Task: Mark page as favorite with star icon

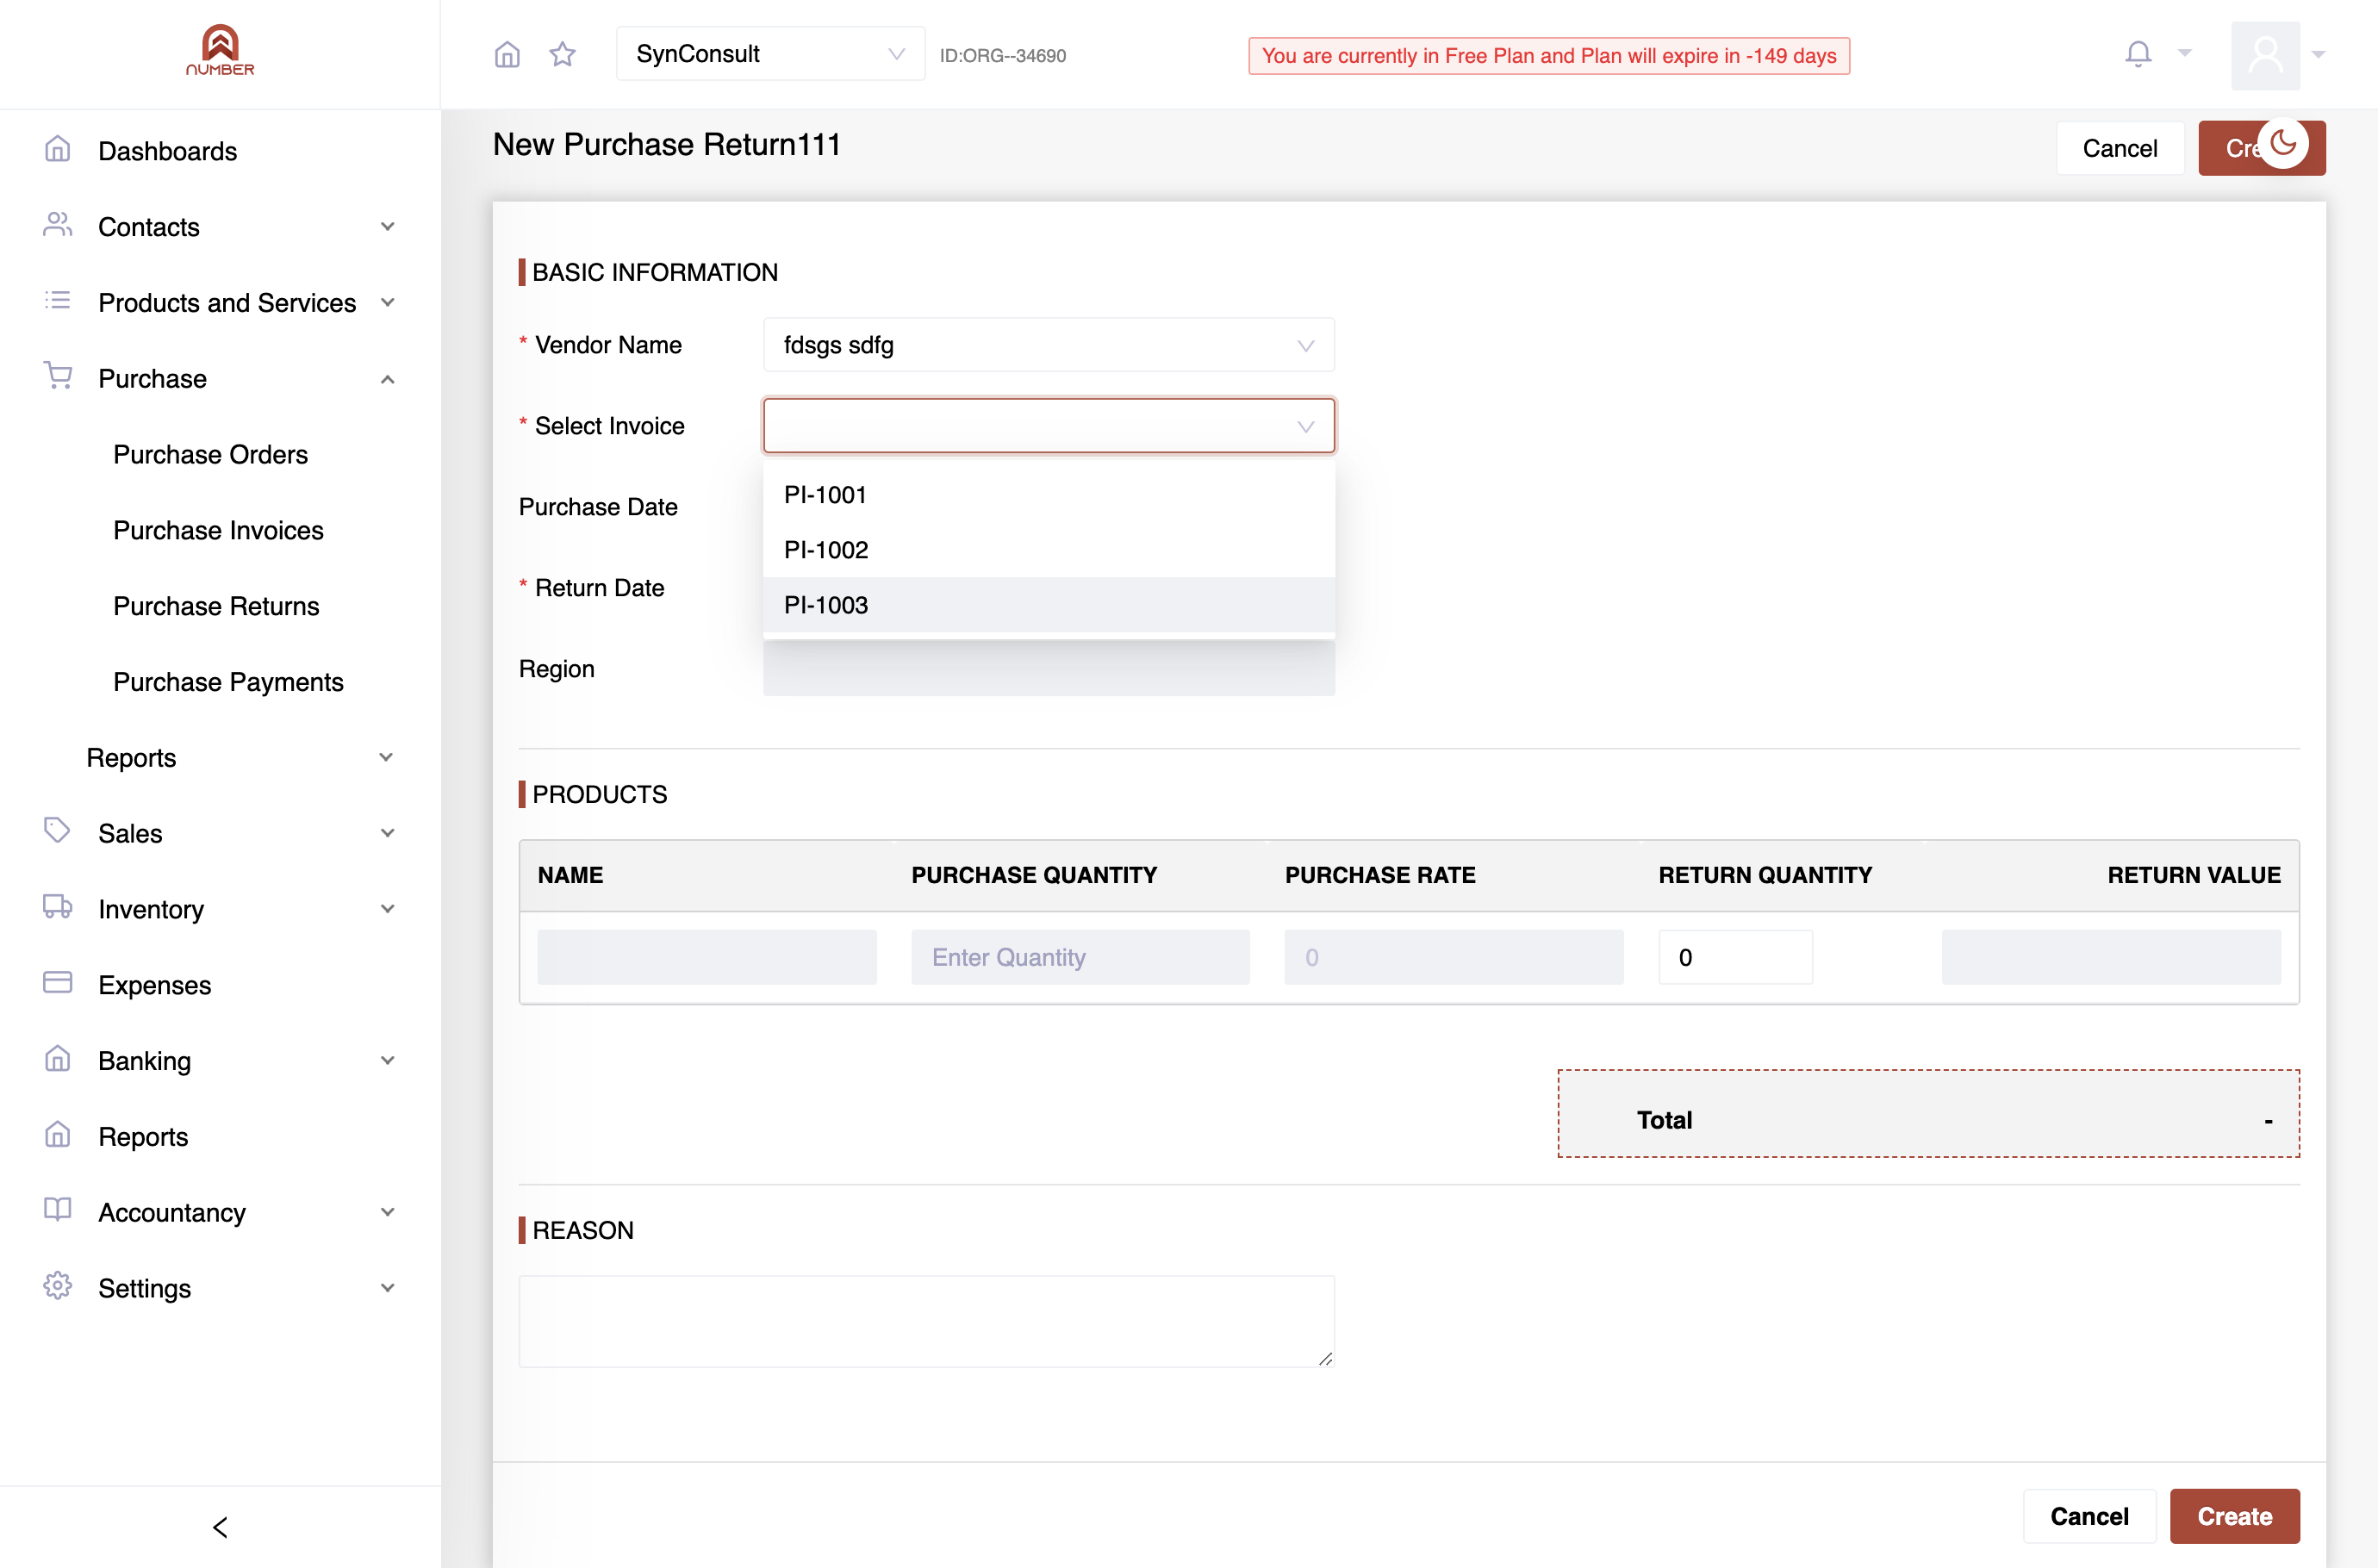Action: tap(563, 54)
